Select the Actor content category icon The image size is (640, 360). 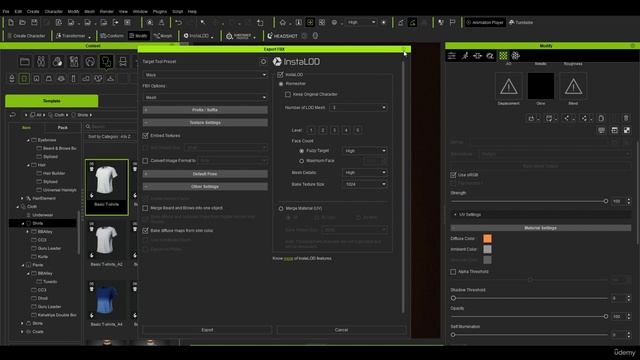coord(41,62)
